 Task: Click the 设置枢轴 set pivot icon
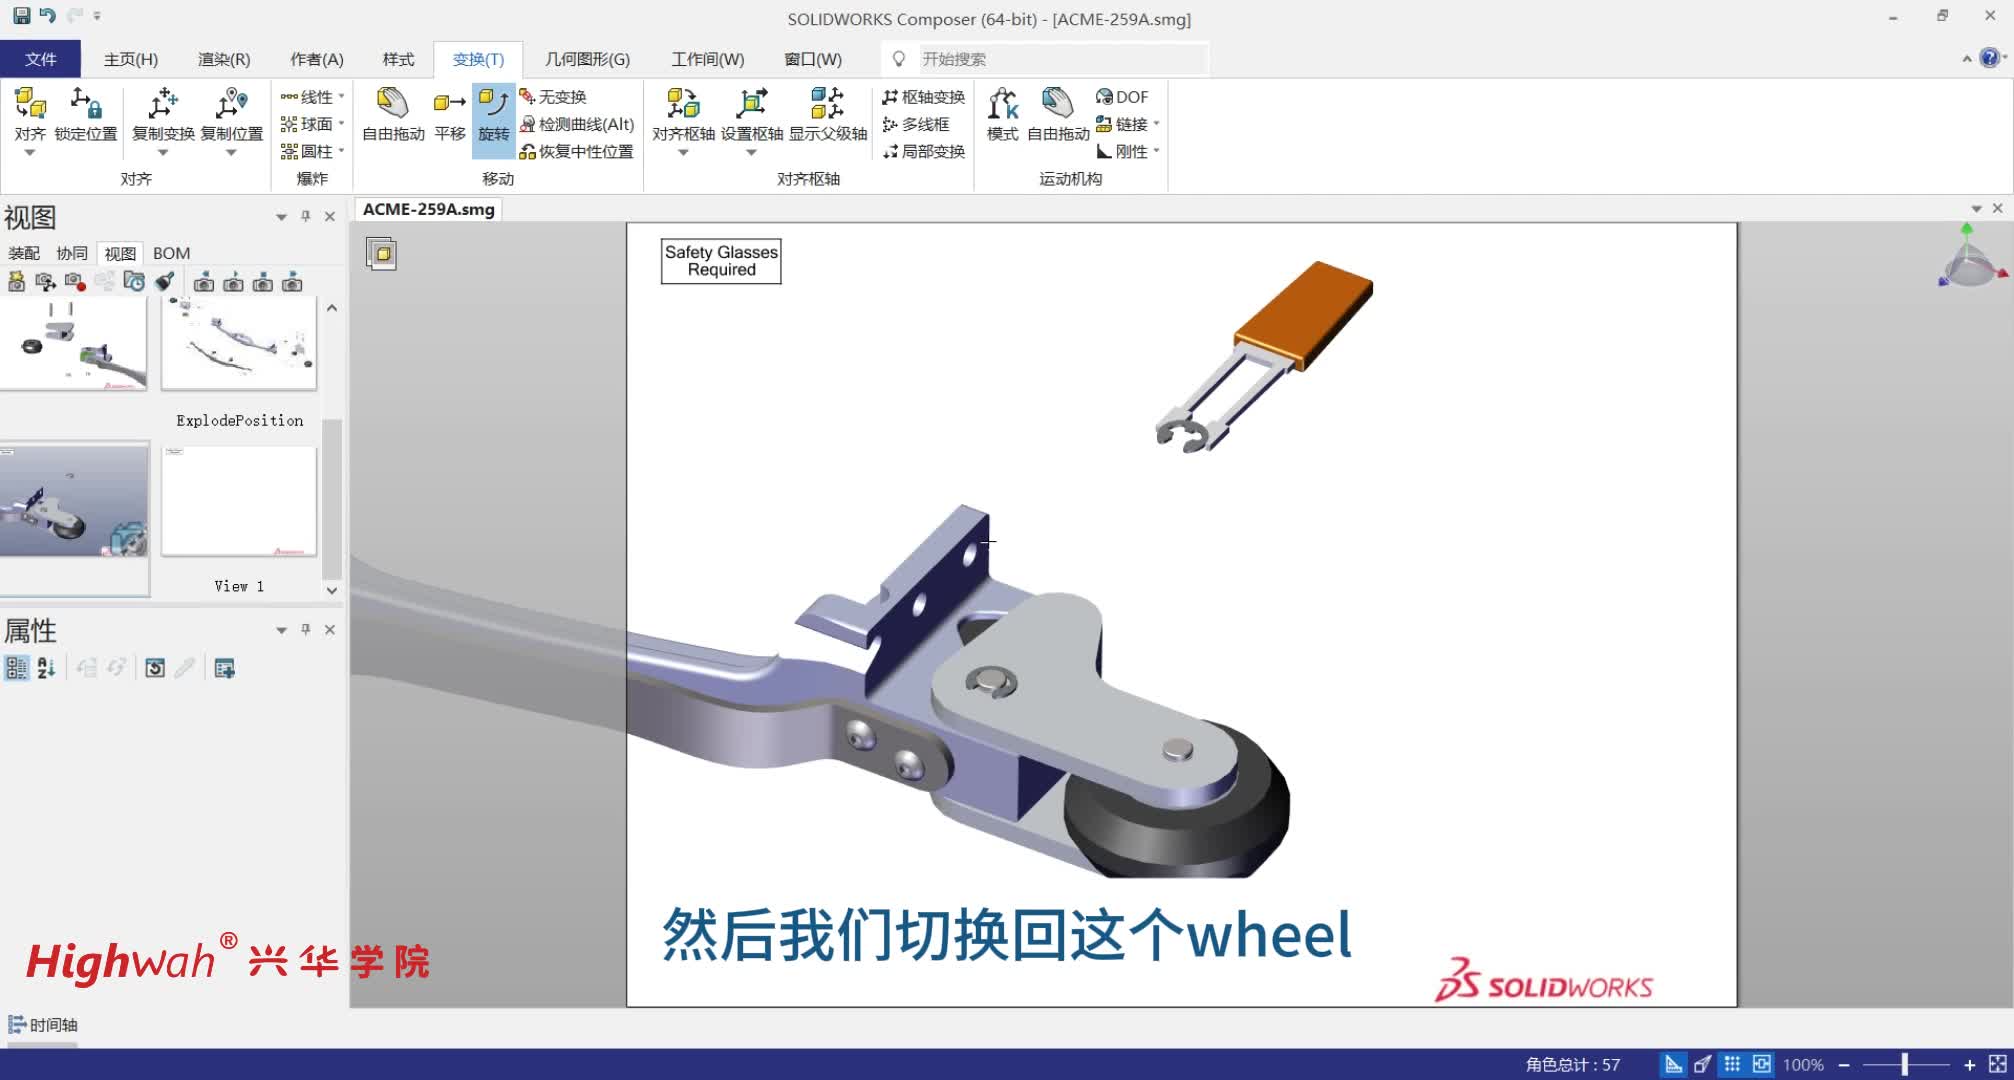coord(751,103)
